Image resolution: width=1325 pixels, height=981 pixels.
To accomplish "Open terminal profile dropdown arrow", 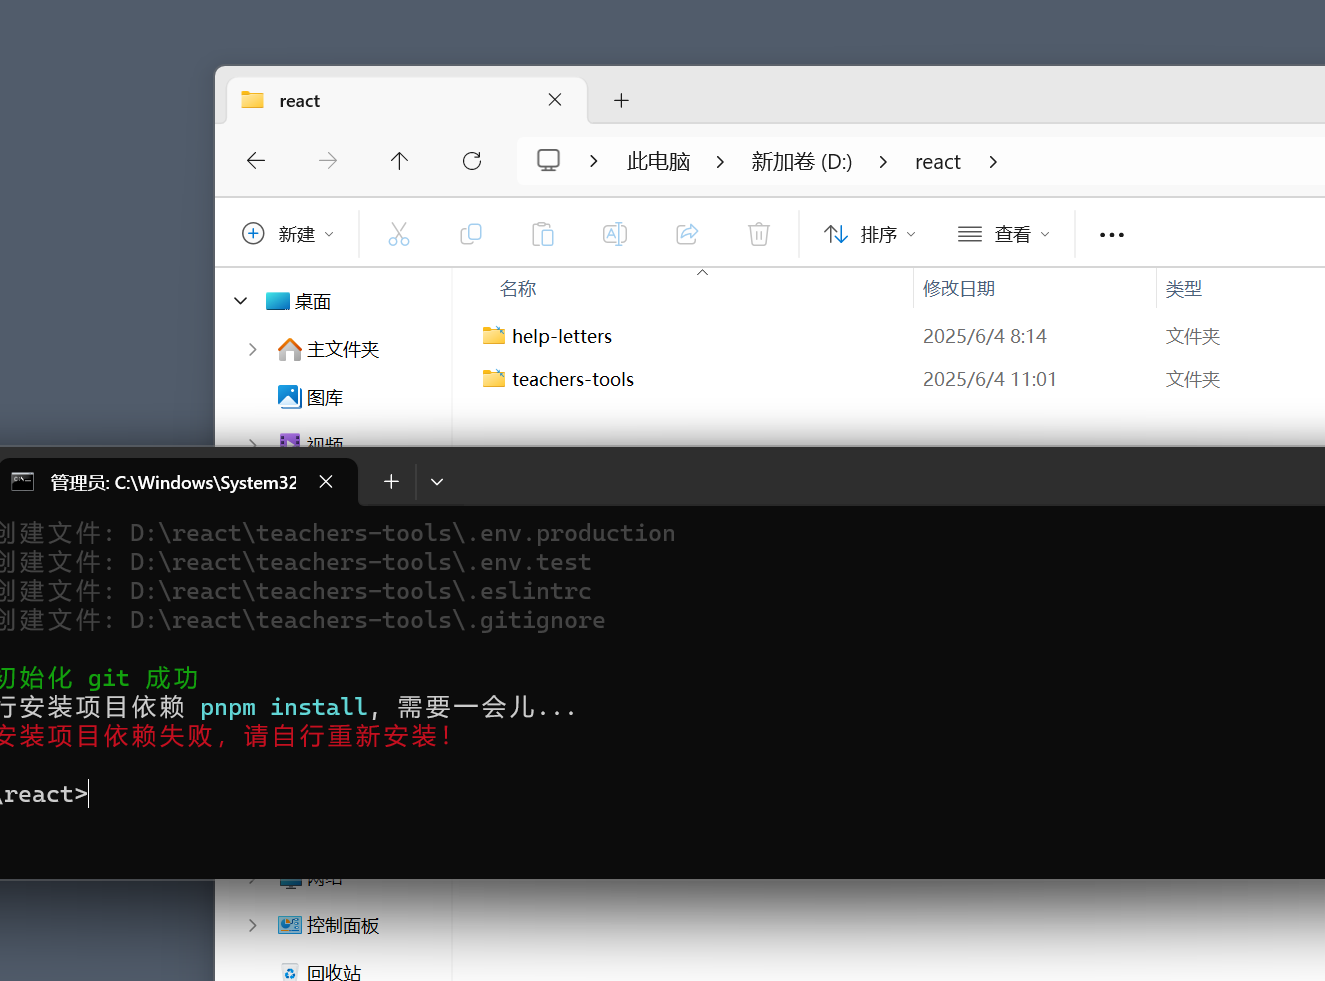I will [437, 482].
